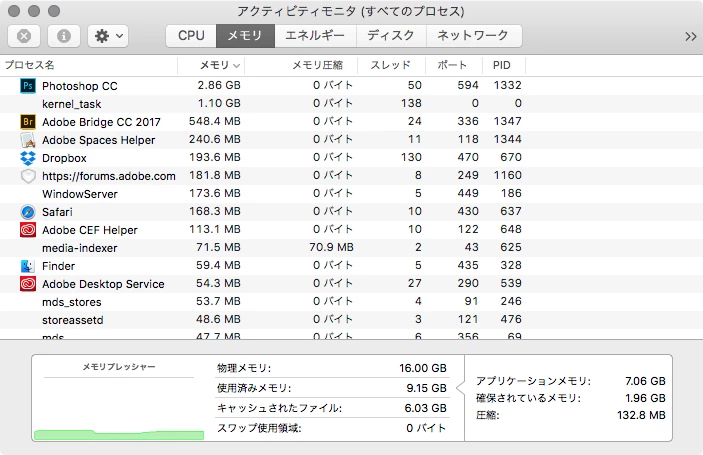The width and height of the screenshot is (703, 455).
Task: Select the WindowServer process
Action: (x=80, y=194)
